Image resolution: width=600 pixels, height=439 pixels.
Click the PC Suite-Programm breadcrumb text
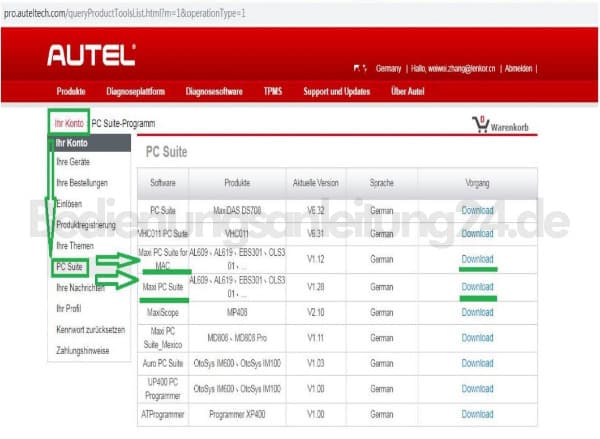pyautogui.click(x=123, y=123)
